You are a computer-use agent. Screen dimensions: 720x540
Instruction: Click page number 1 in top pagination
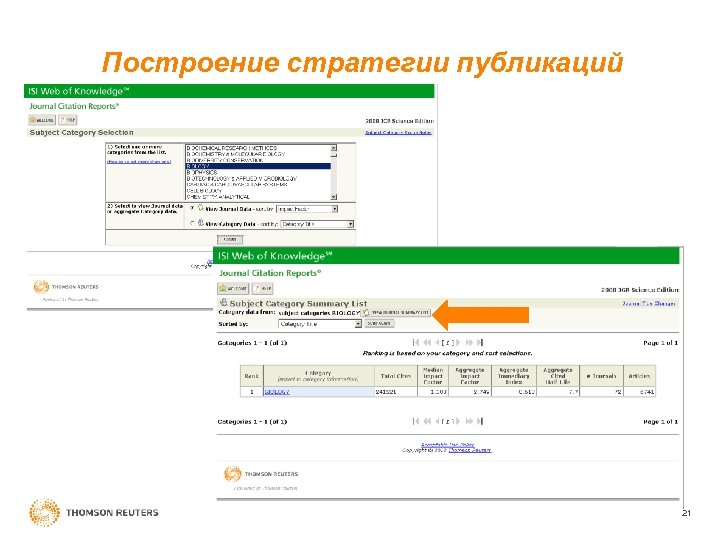point(447,343)
